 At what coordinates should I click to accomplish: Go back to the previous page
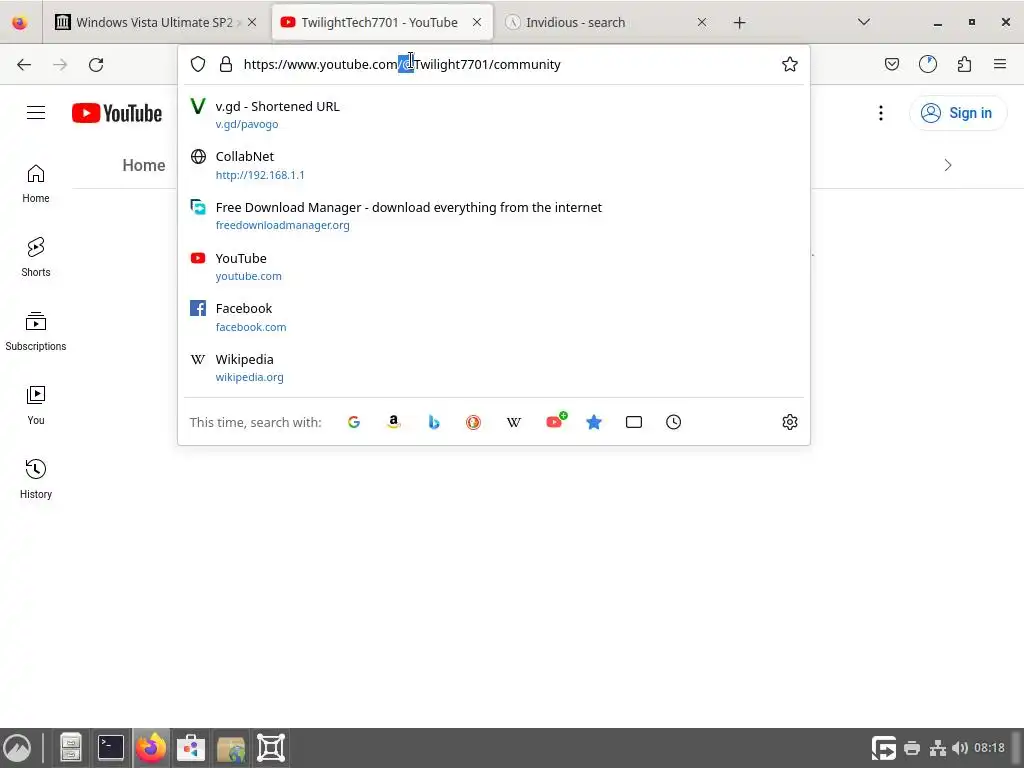24,64
